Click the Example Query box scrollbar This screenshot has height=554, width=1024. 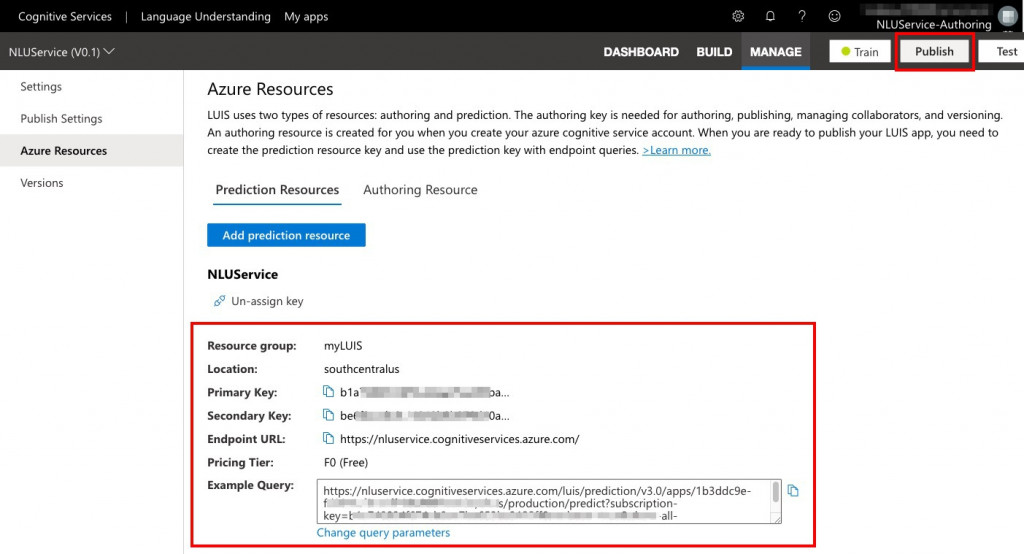click(776, 493)
